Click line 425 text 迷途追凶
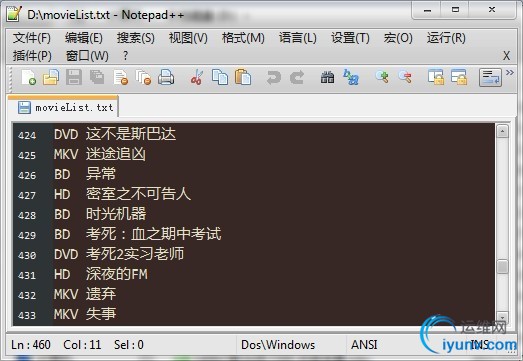The height and width of the screenshot is (361, 523). tap(116, 154)
